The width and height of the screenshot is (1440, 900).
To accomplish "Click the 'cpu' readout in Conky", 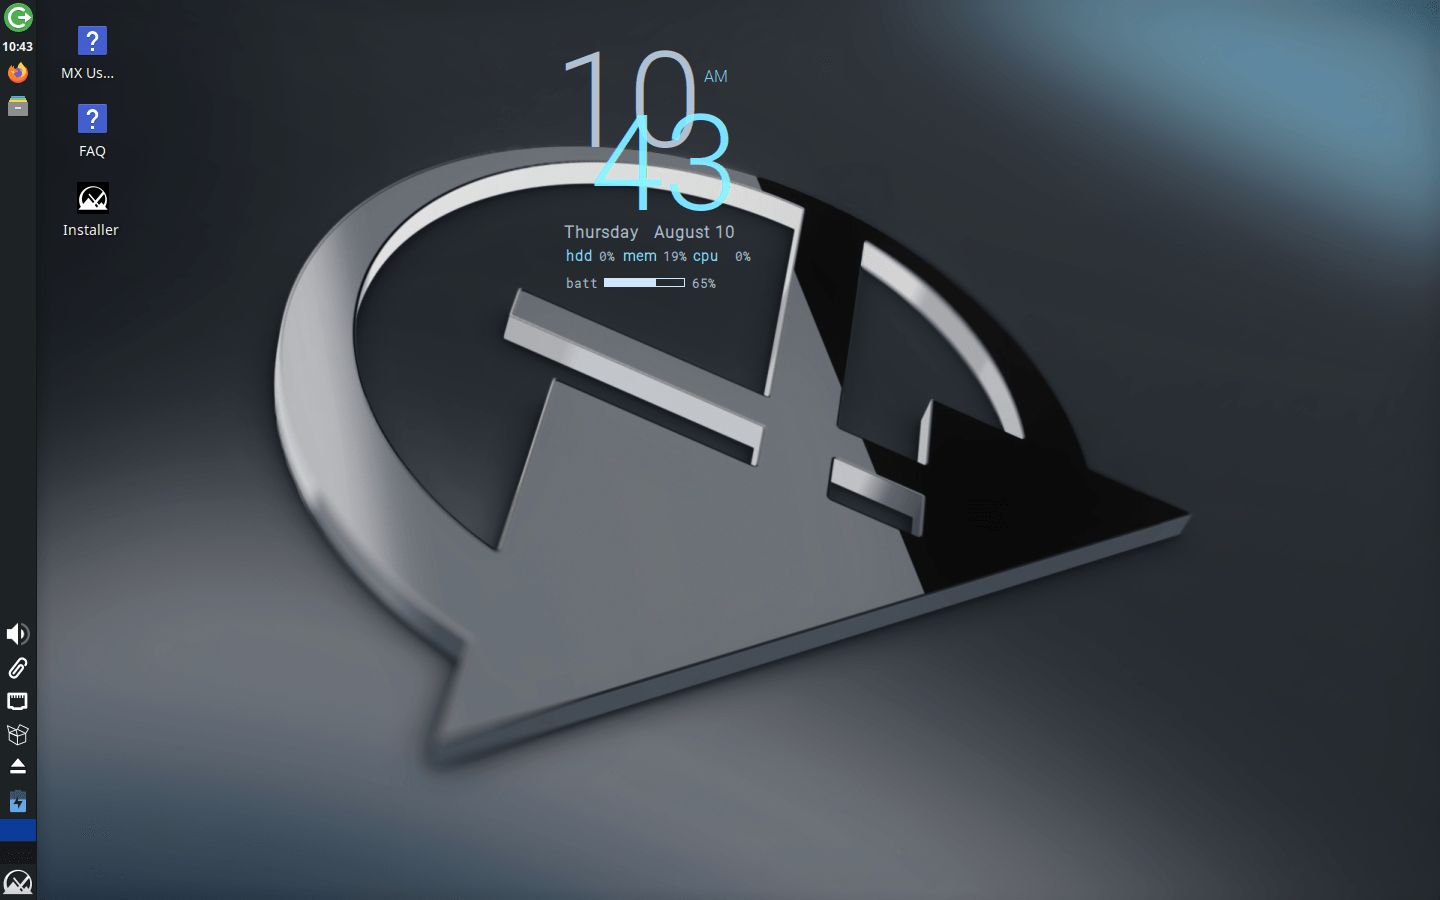I will 705,256.
